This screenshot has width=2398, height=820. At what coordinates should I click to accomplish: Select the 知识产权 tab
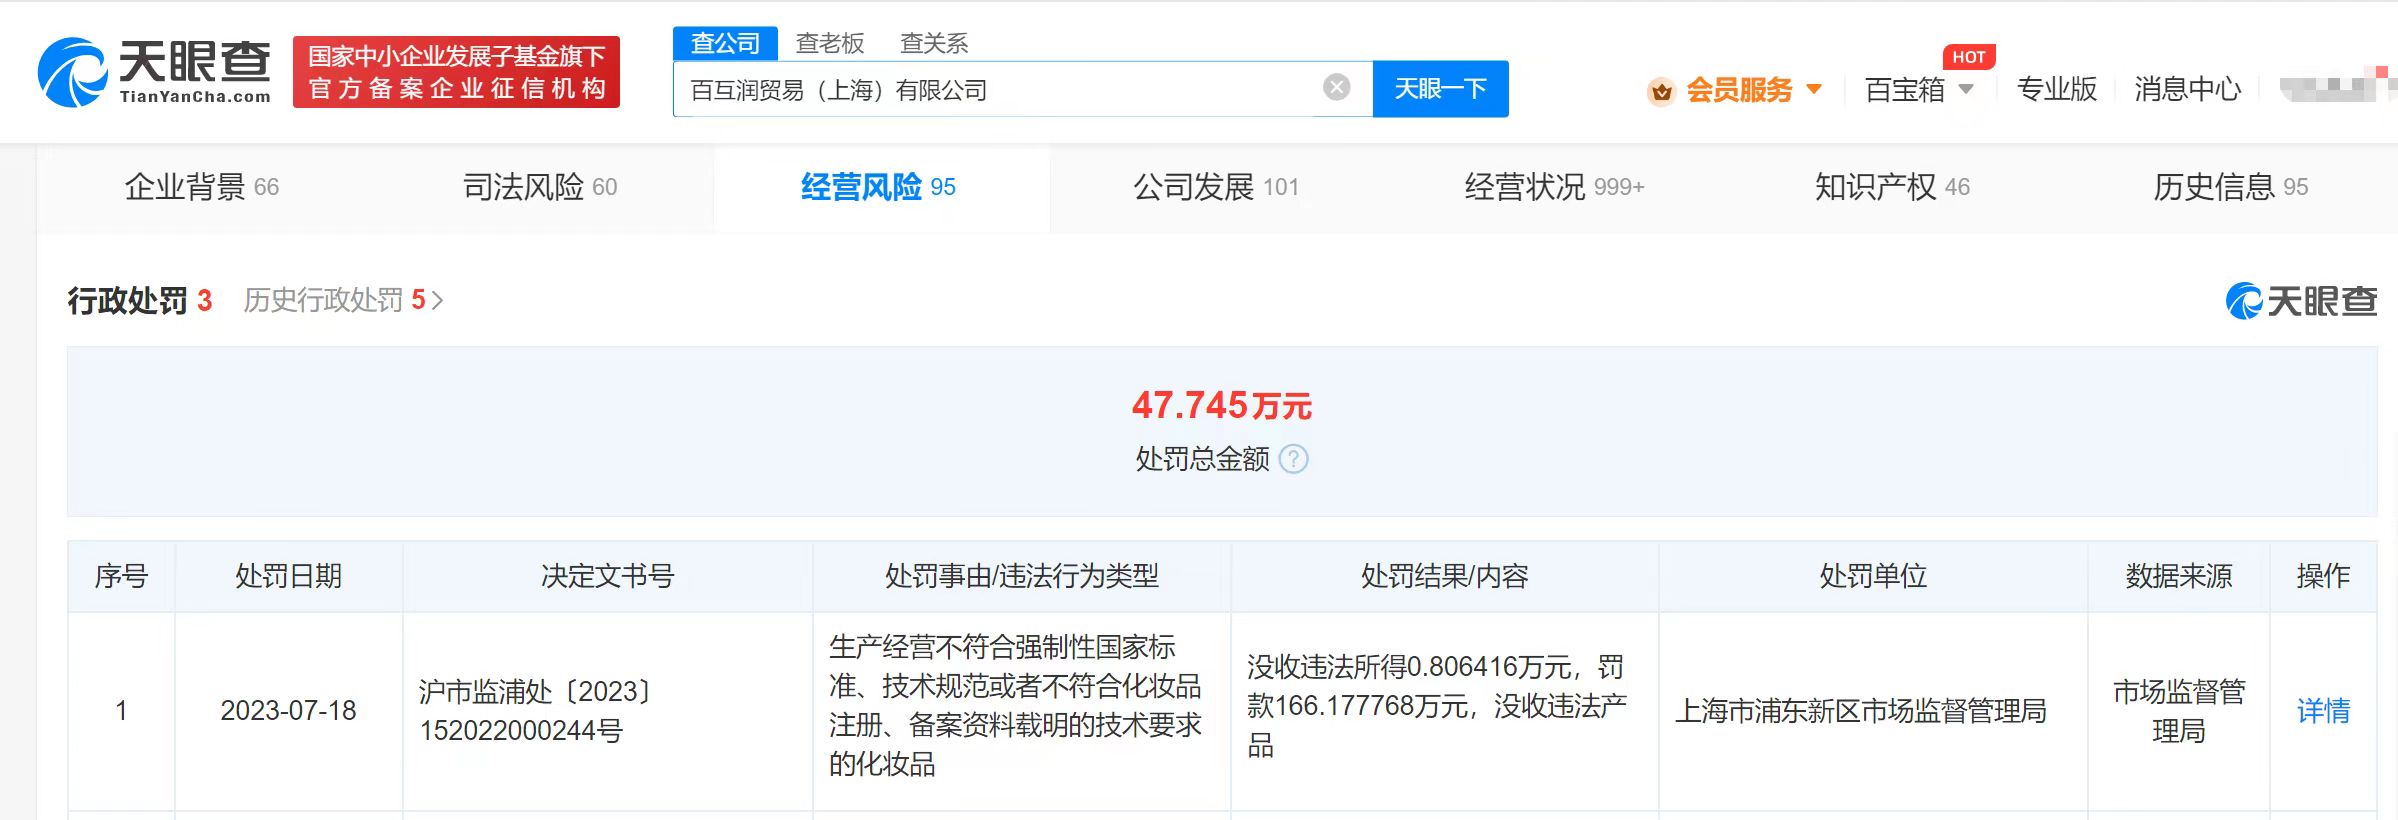coord(1891,187)
